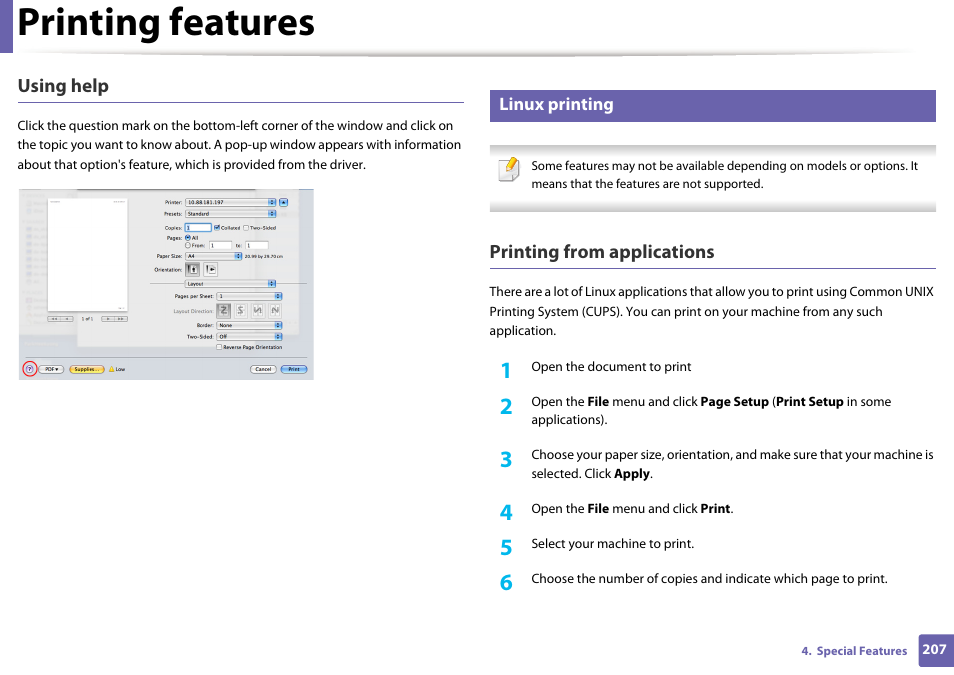This screenshot has height=675, width=954.
Task: Click the Low supplies warning triangle
Action: 112,369
